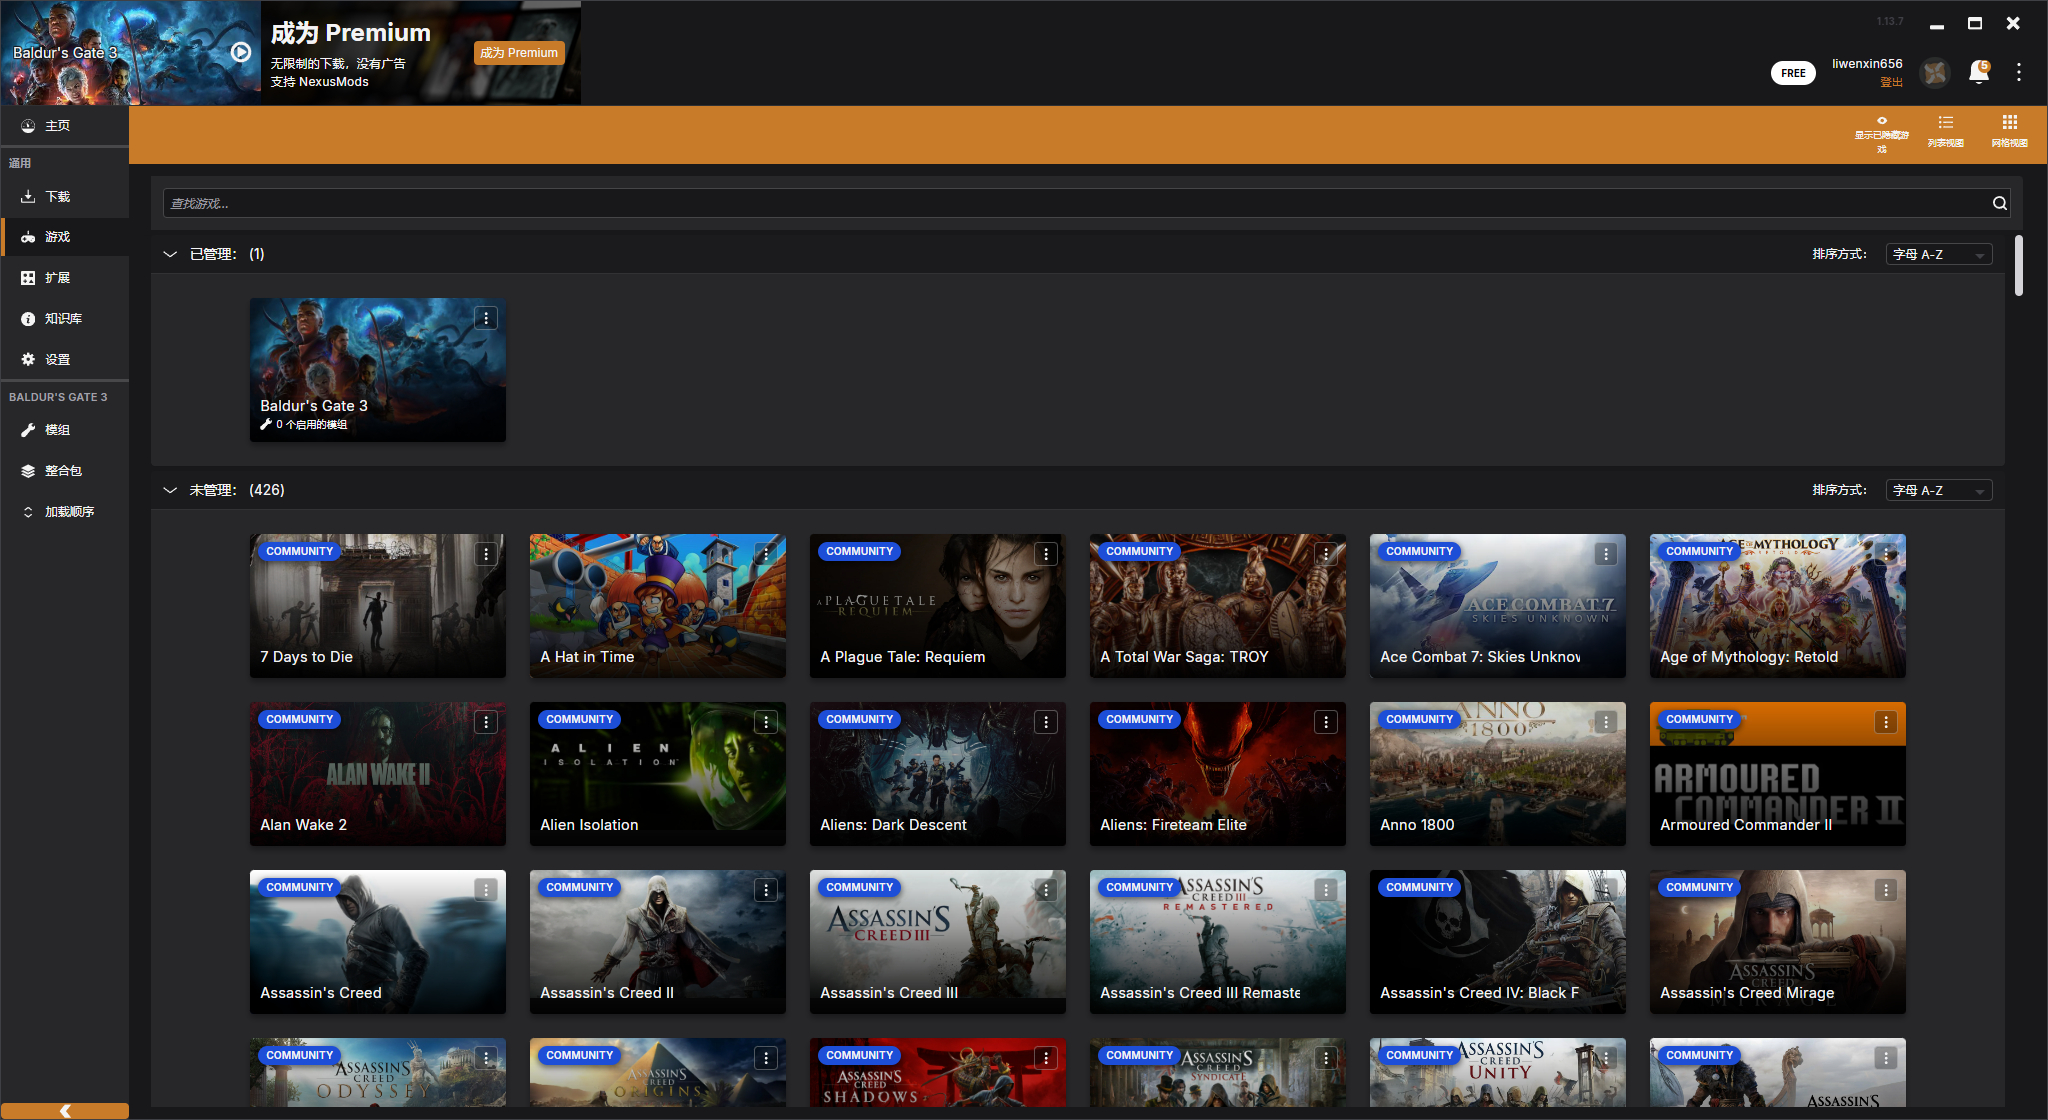Select the Anno 1800 game thumbnail
2048x1120 pixels.
[1498, 774]
